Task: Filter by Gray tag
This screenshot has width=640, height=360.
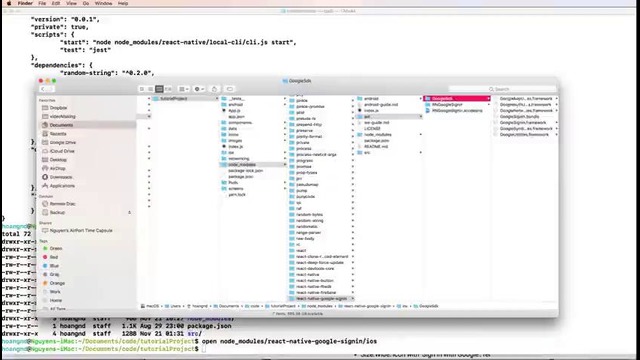Action: click(x=51, y=274)
